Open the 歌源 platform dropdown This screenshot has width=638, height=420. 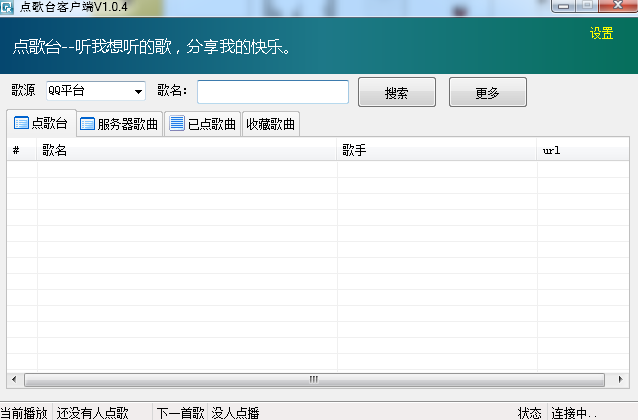[138, 92]
